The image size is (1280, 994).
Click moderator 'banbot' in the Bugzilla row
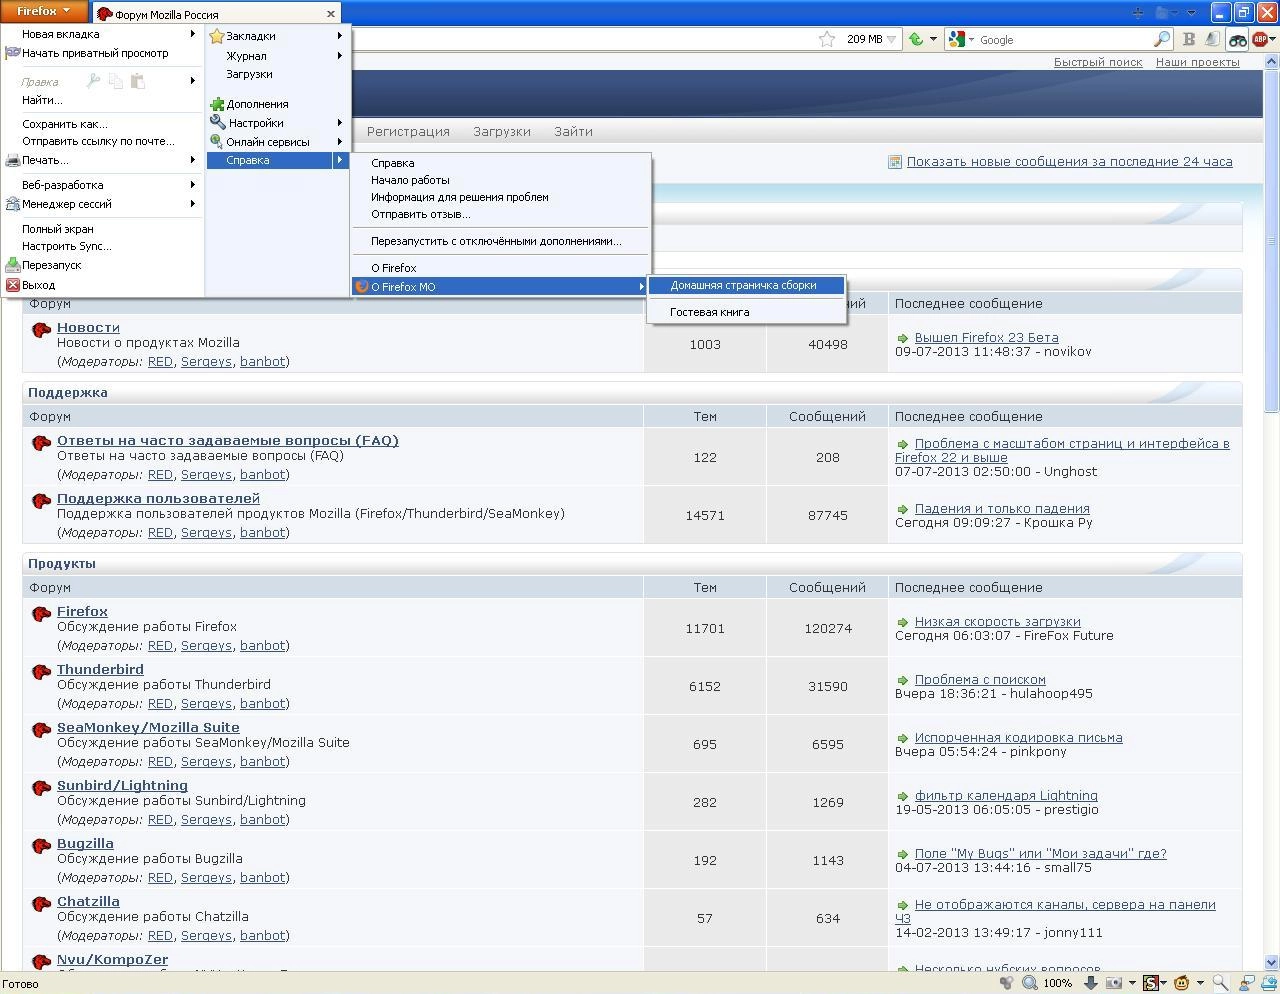(262, 877)
